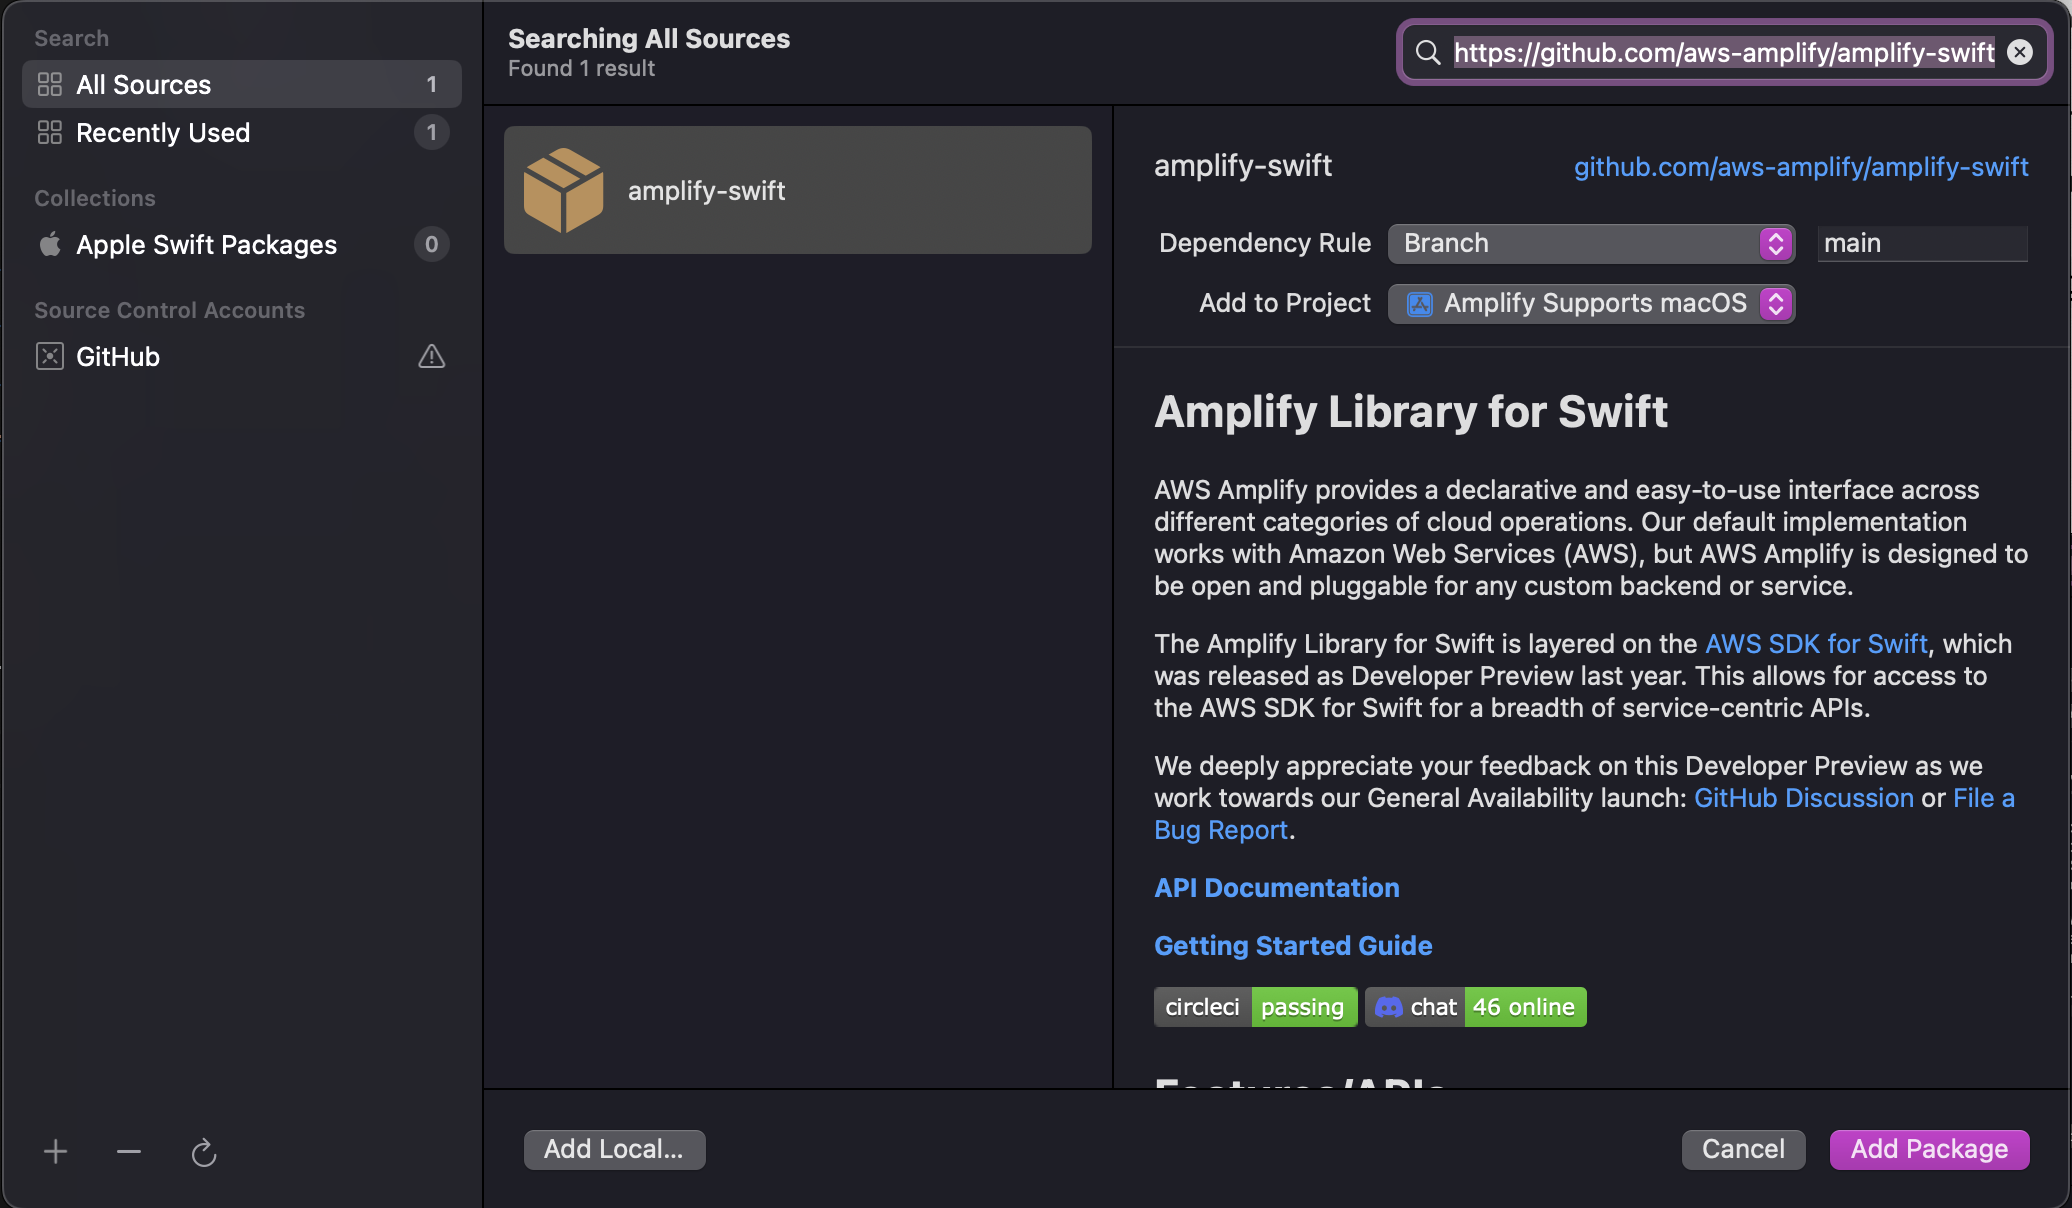Open the Dependency Rule Branch dropdown
The width and height of the screenshot is (2072, 1208).
[x=1591, y=244]
